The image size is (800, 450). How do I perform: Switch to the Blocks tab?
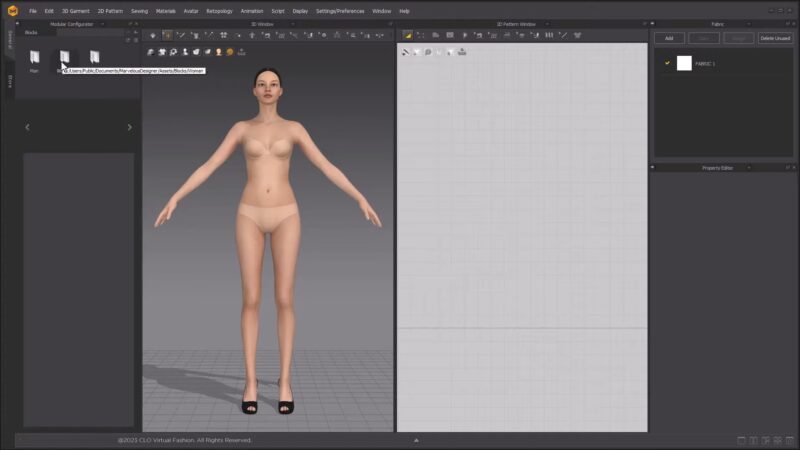31,33
